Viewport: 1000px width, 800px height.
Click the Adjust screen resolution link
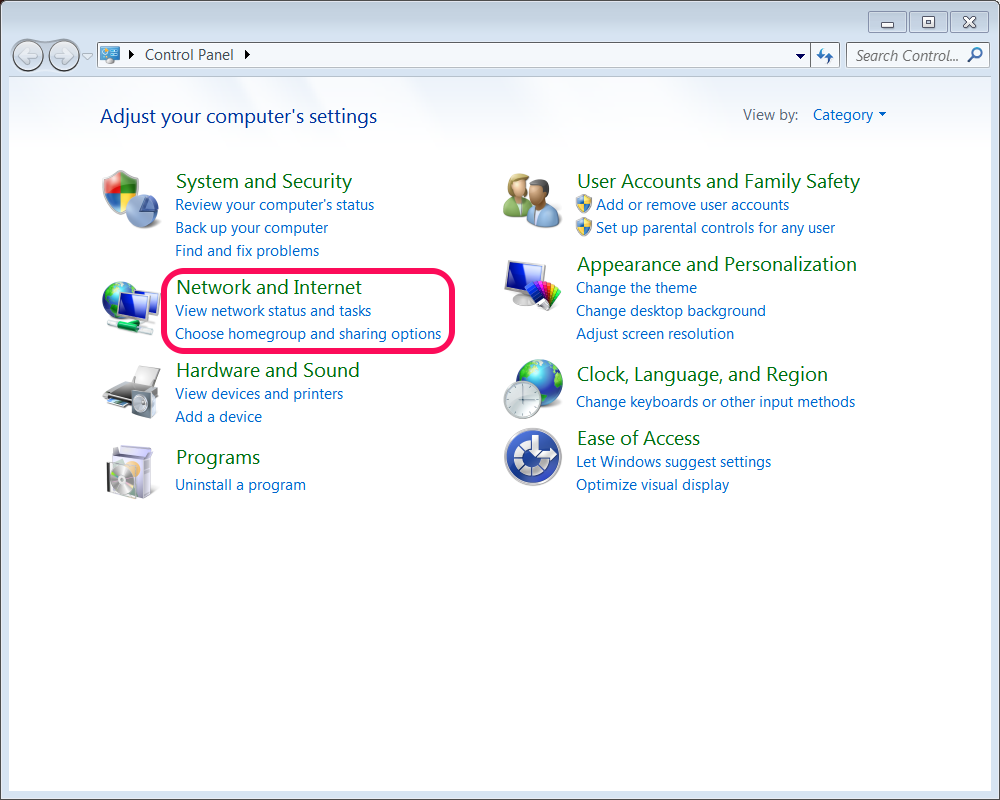click(655, 334)
